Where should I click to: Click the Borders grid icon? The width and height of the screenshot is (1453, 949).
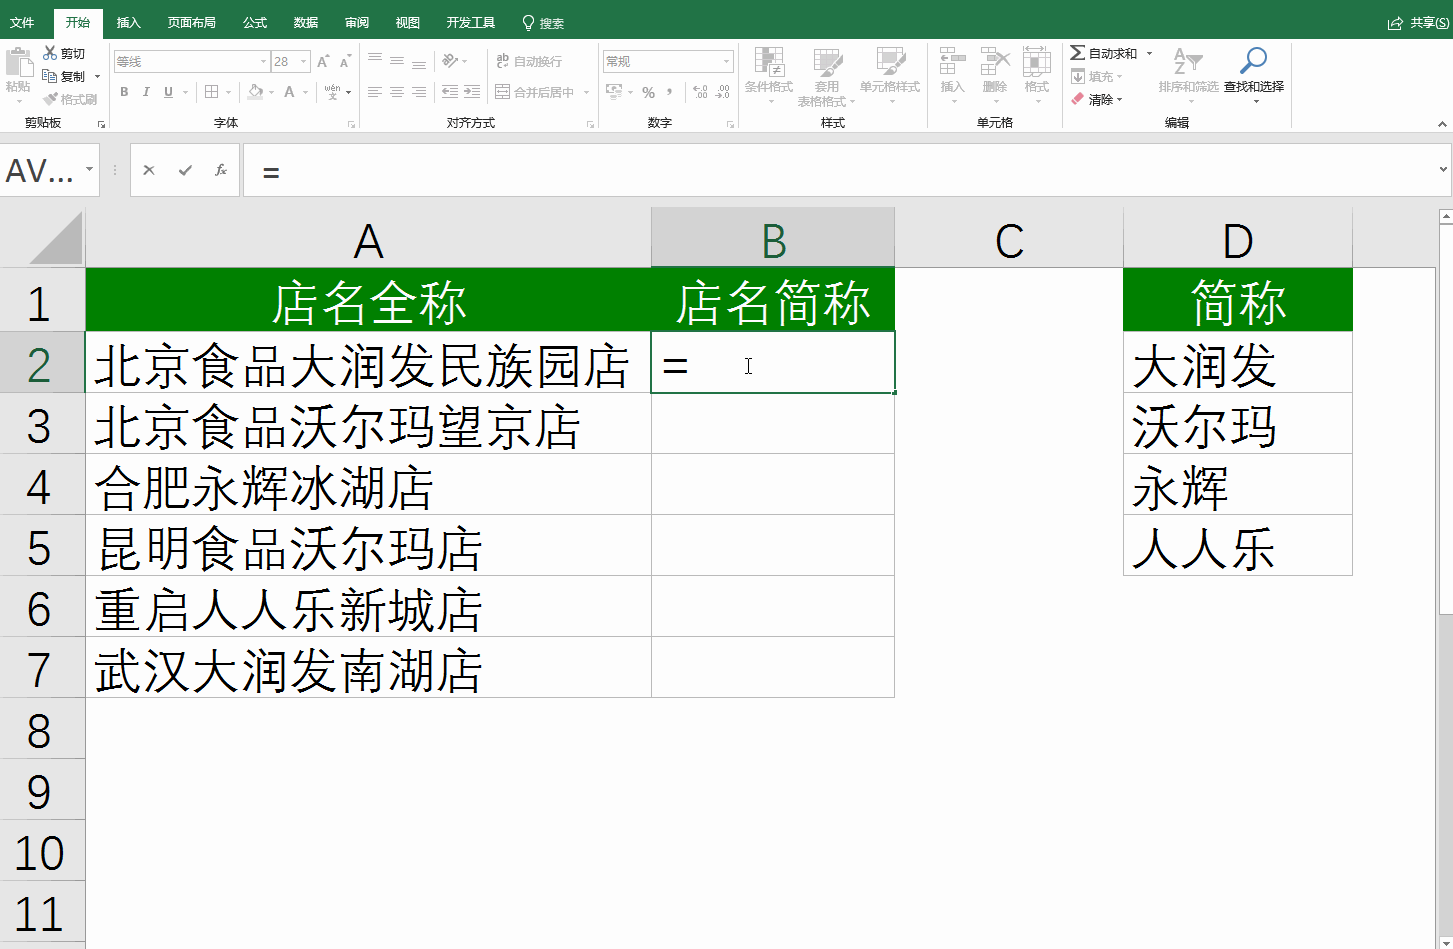(x=211, y=92)
